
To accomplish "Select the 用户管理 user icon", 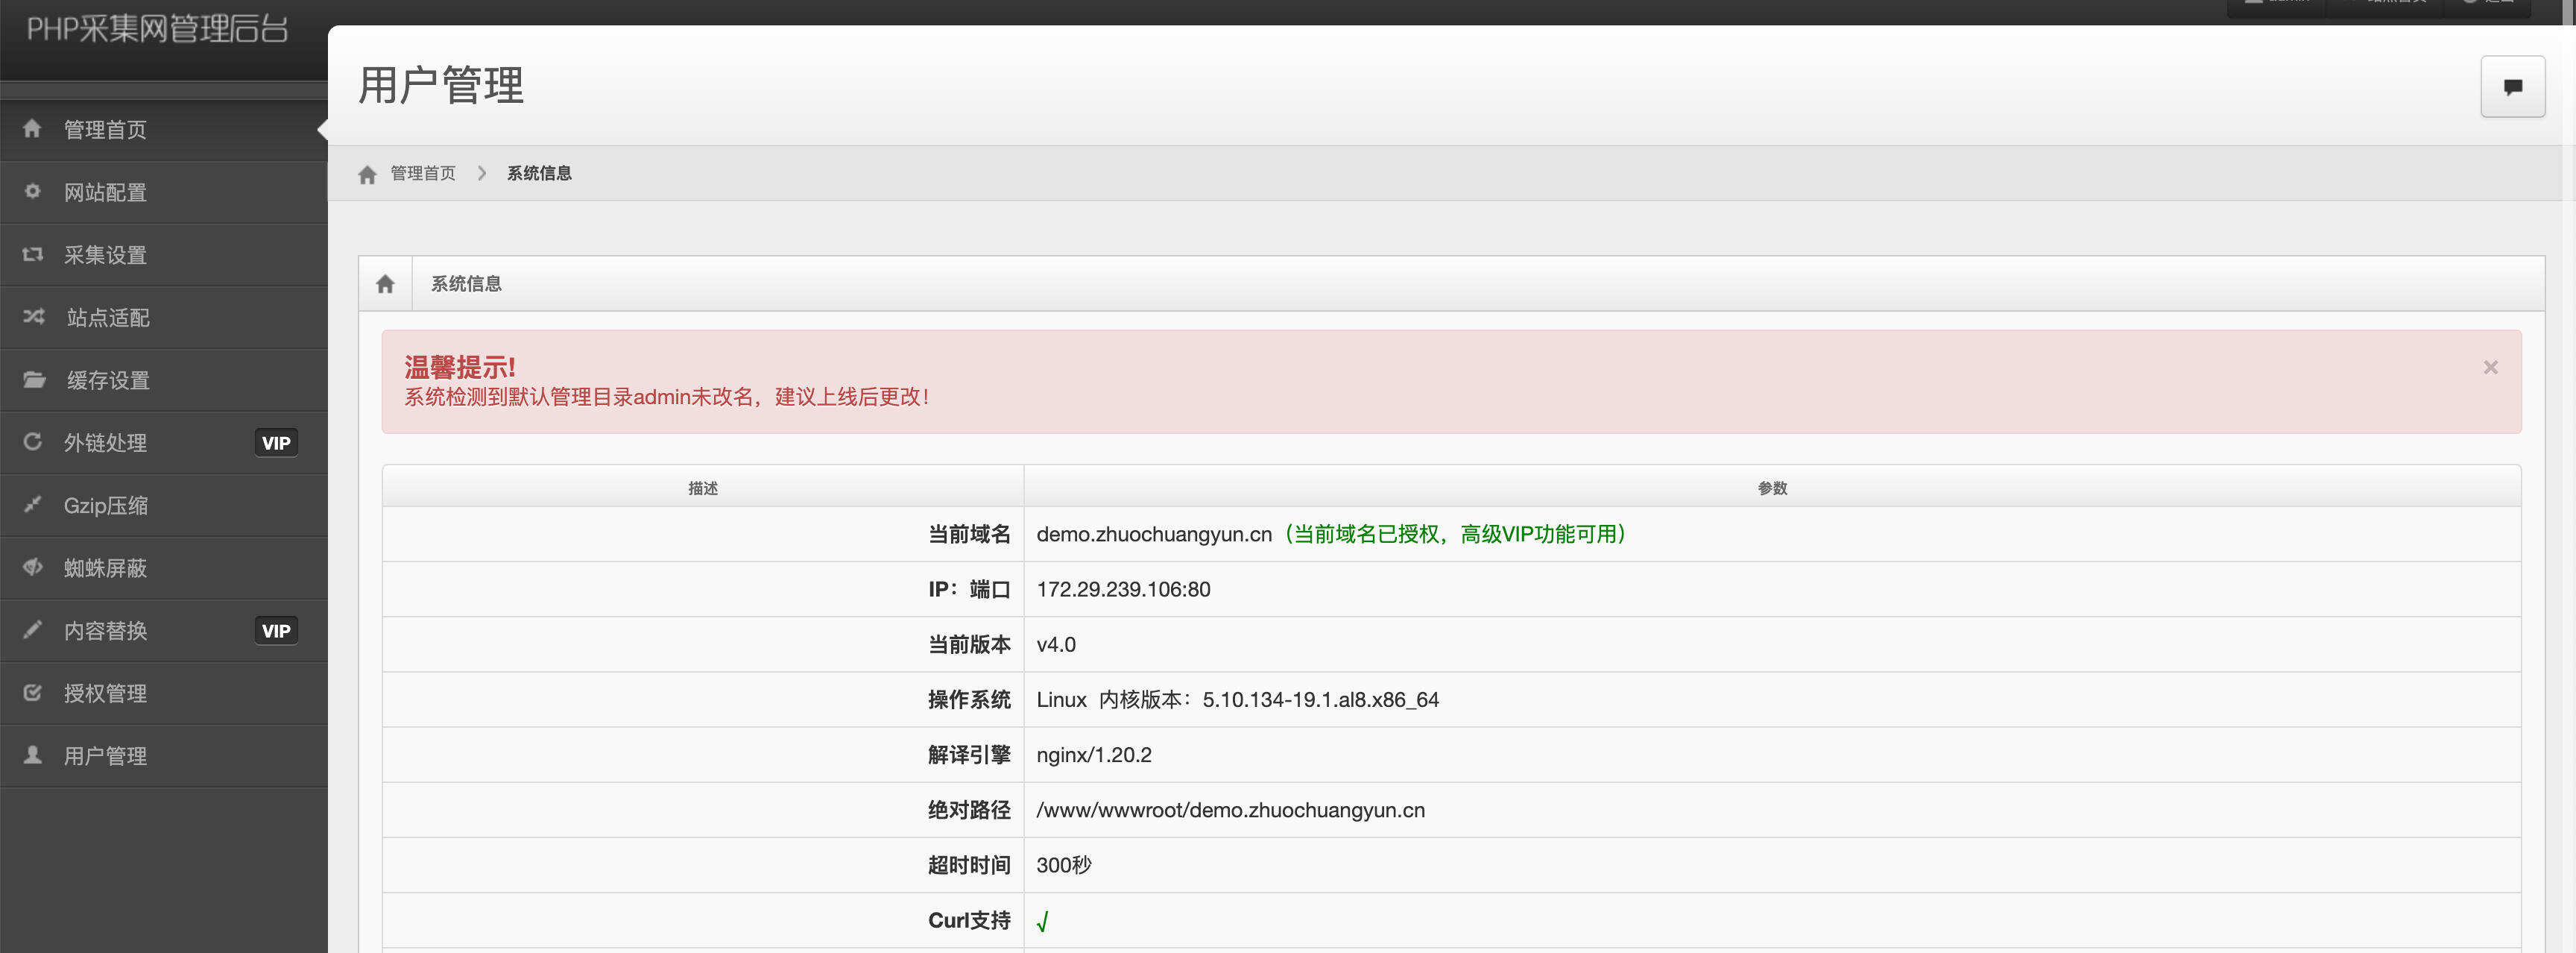I will (x=32, y=756).
